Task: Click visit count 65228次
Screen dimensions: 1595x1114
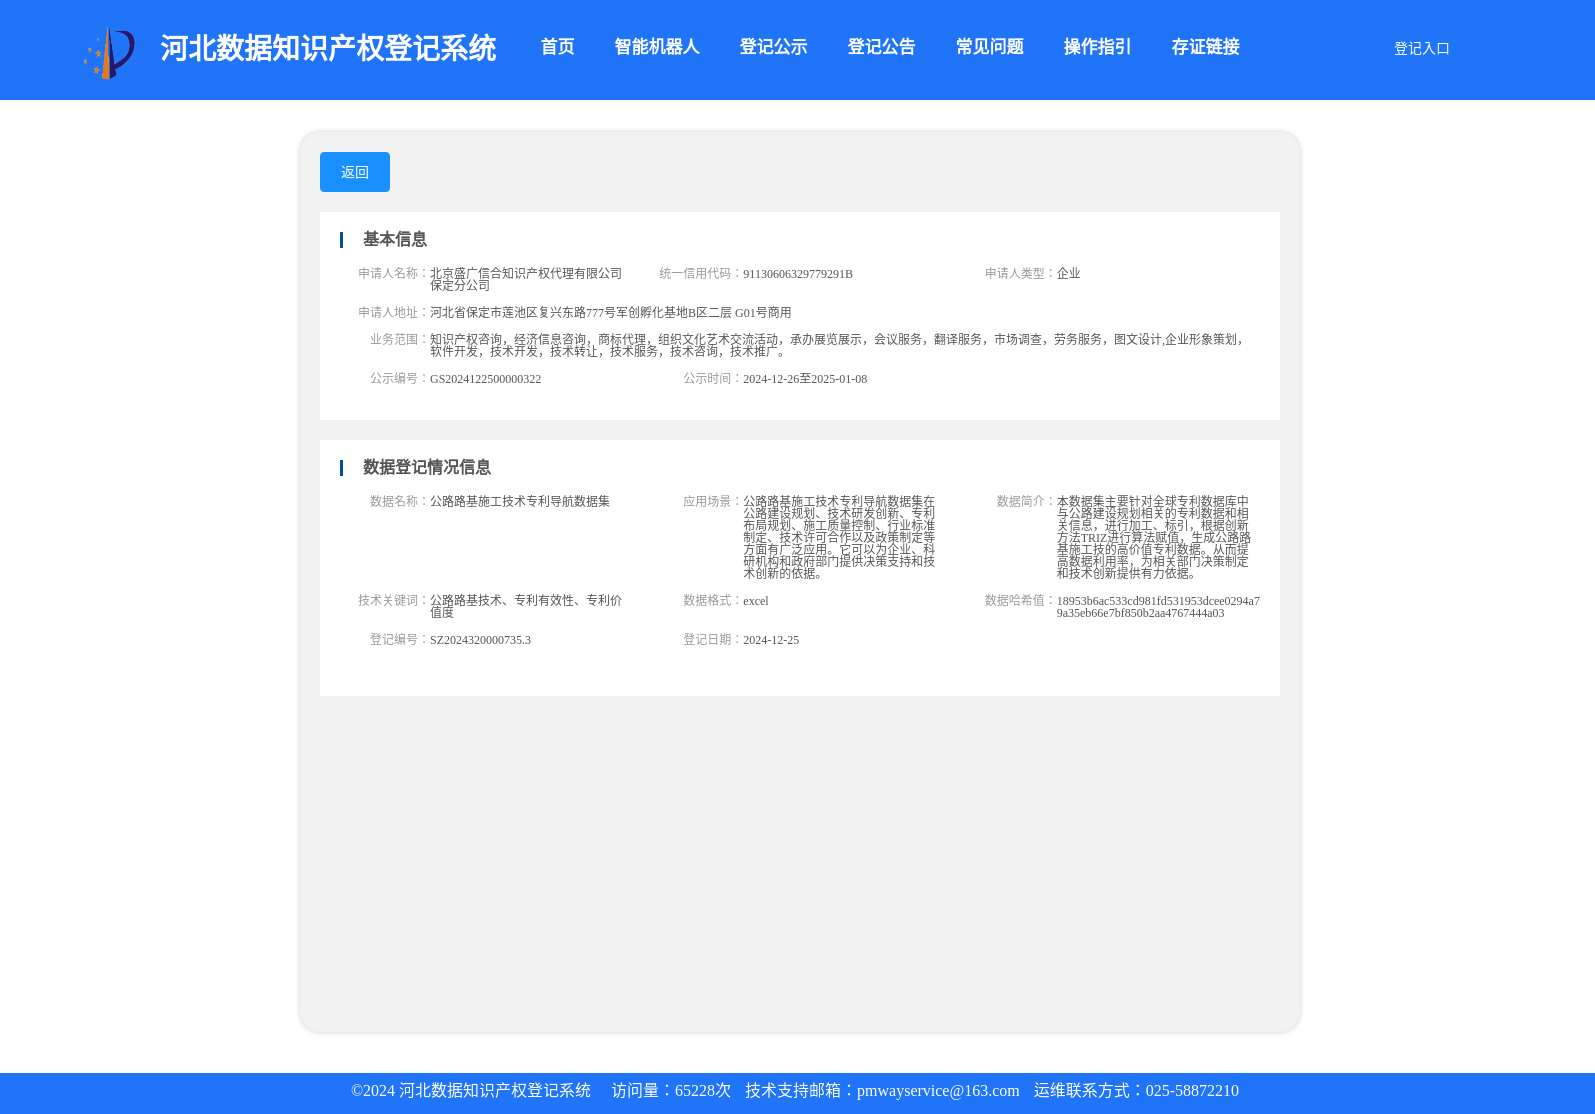Action: (703, 1091)
